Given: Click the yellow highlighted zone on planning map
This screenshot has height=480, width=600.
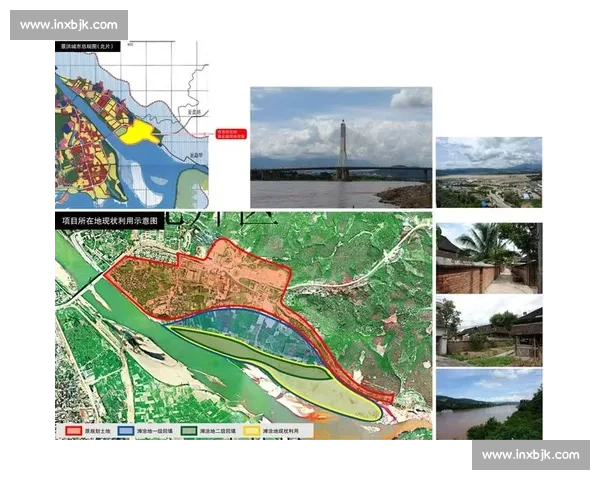Looking at the screenshot, I should (x=140, y=133).
